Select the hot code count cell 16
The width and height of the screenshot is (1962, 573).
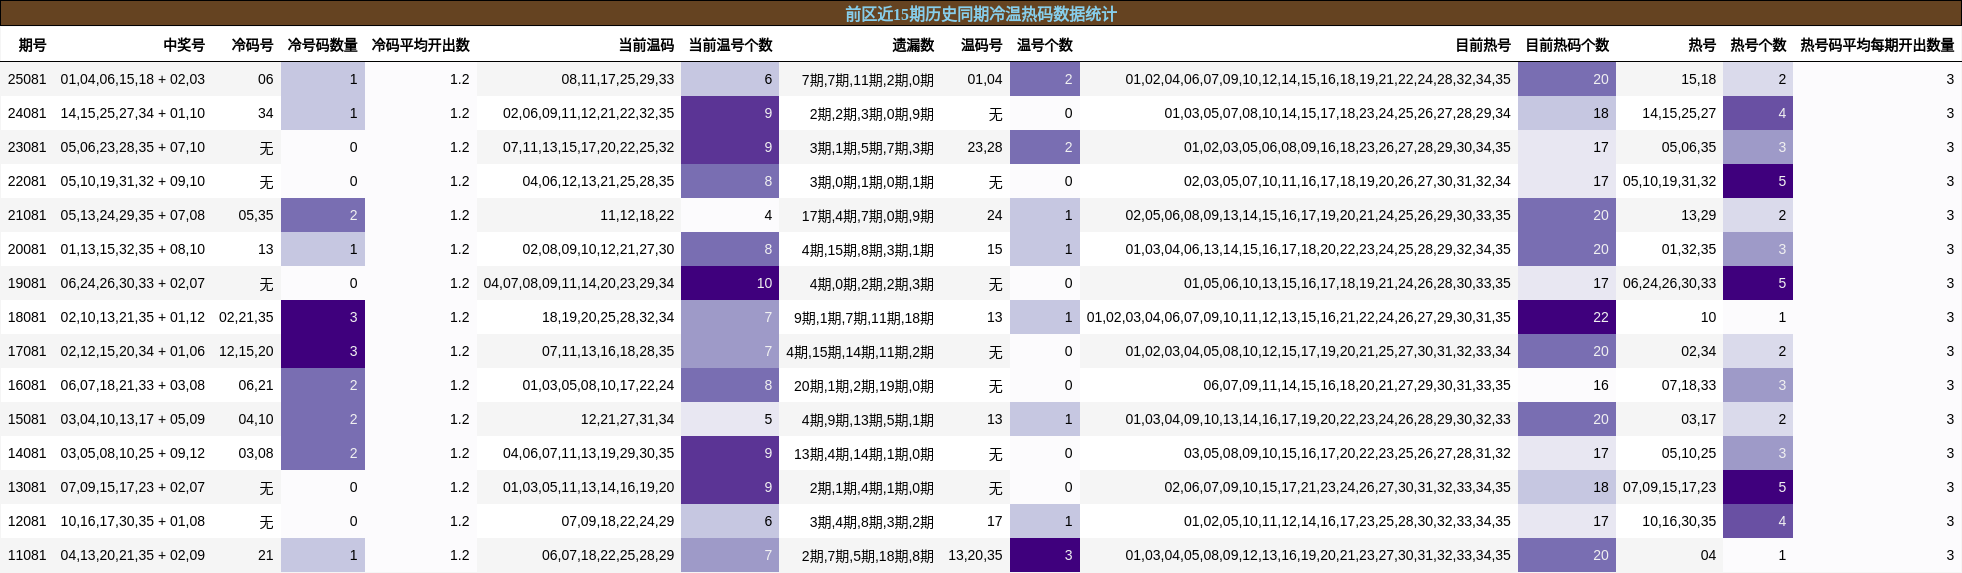(x=1567, y=385)
